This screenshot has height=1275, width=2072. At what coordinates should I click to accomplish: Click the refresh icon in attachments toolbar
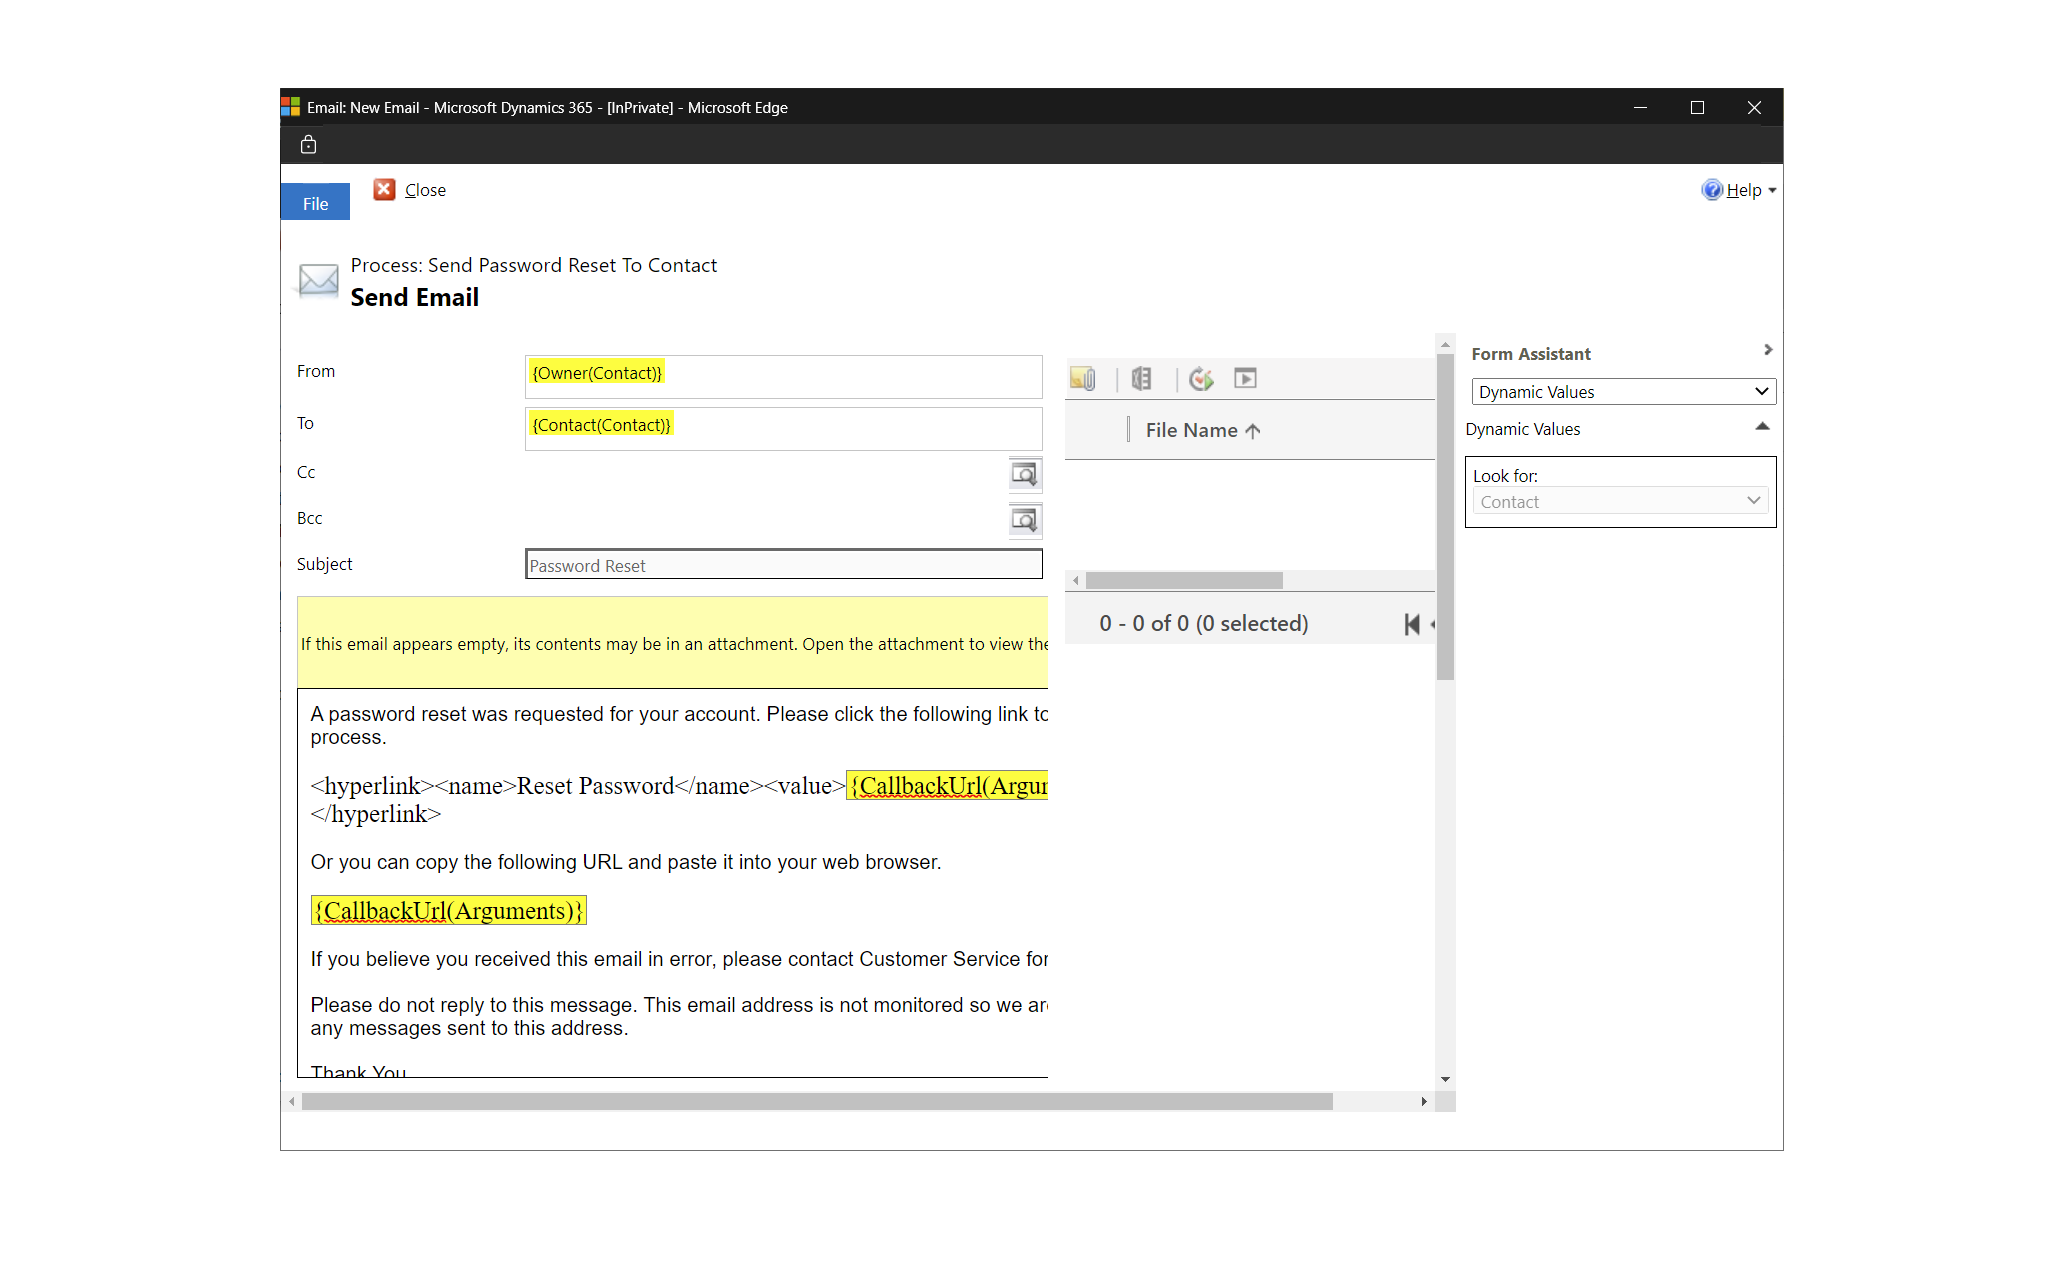click(x=1199, y=376)
